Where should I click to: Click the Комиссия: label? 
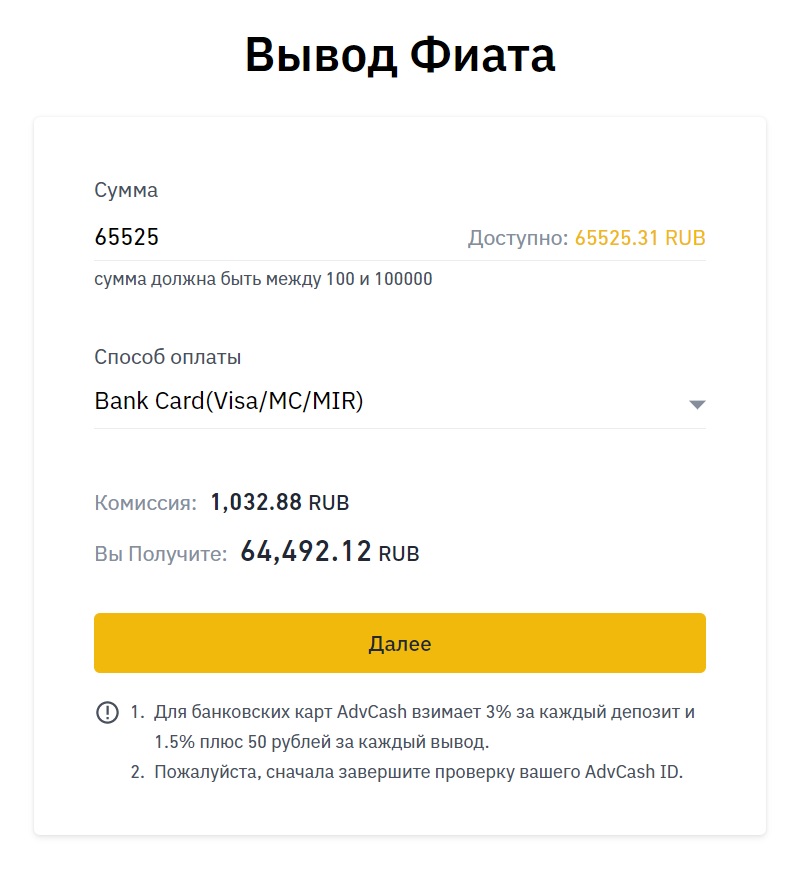[145, 503]
